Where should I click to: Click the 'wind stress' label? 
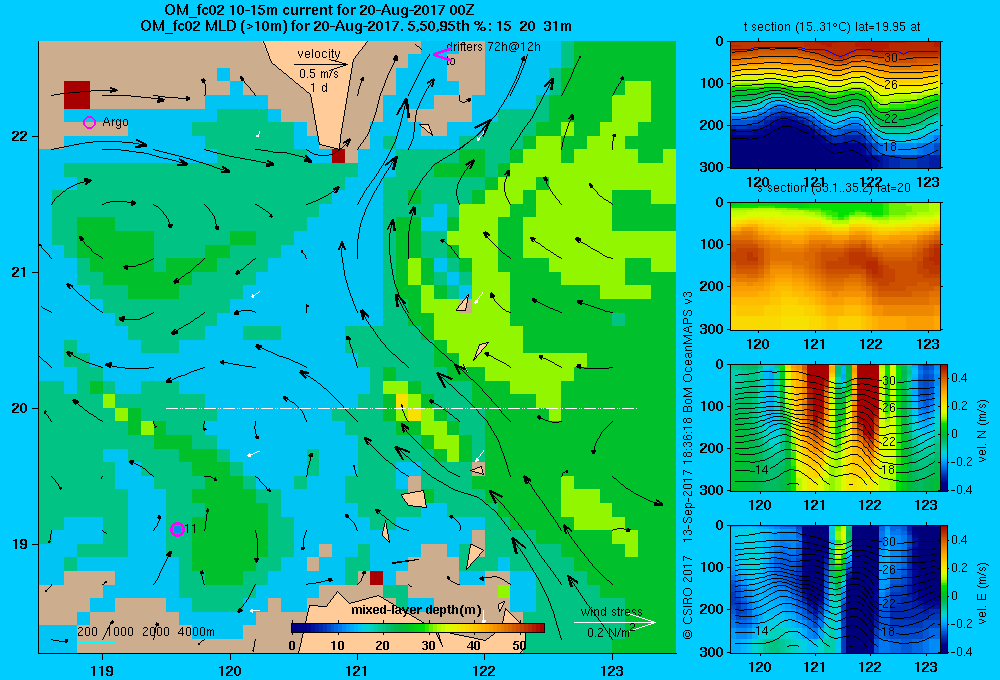pos(612,612)
